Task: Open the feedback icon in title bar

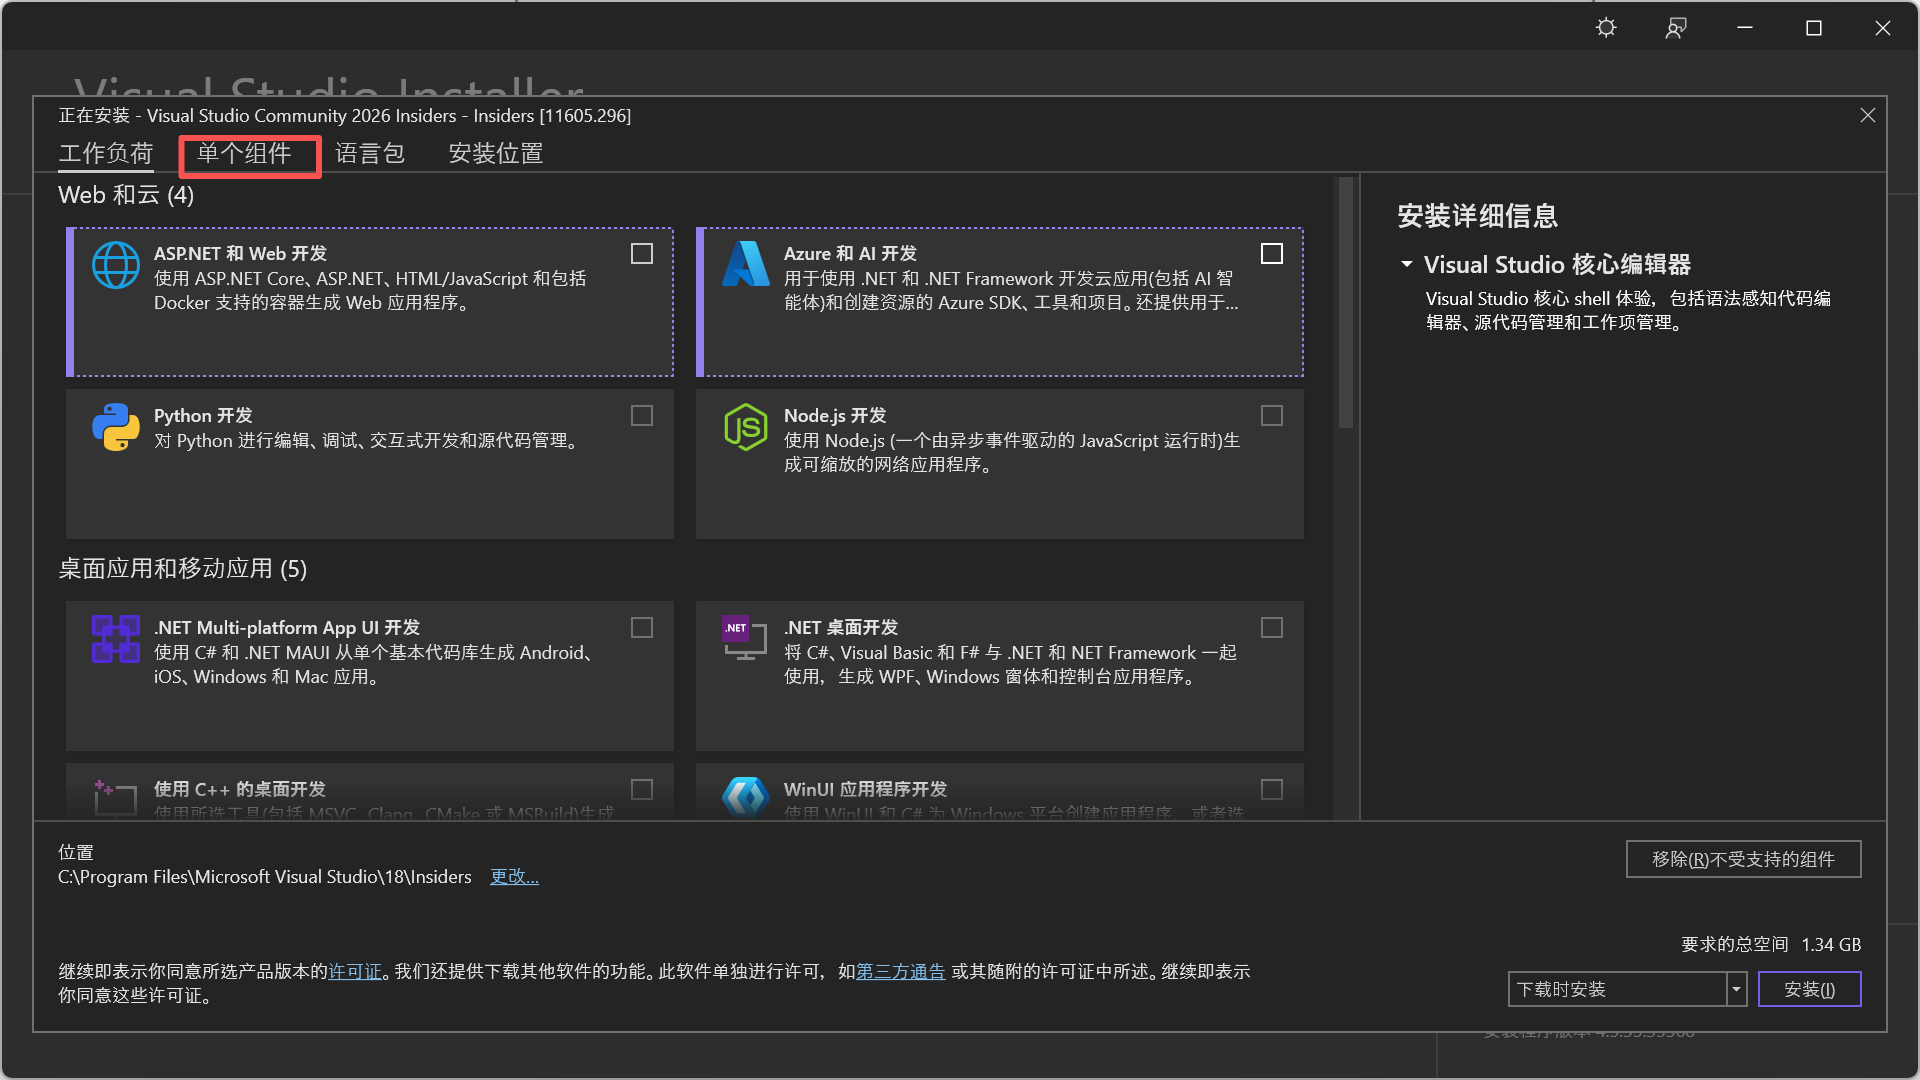Action: pyautogui.click(x=1676, y=28)
